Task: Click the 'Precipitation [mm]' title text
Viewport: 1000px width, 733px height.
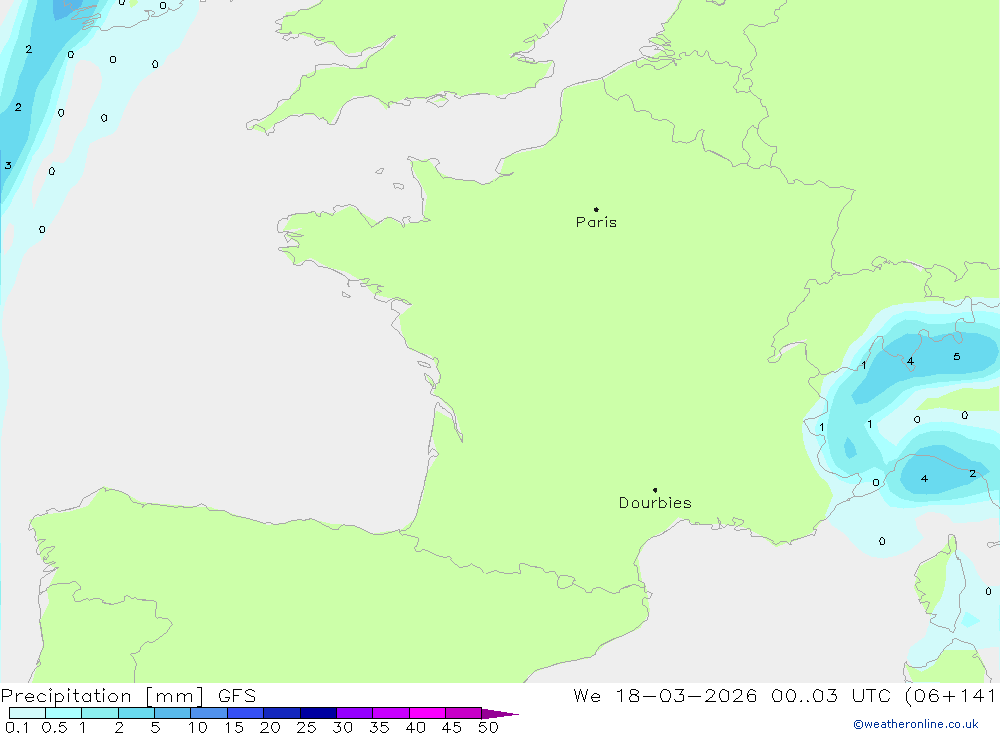Action: (102, 695)
